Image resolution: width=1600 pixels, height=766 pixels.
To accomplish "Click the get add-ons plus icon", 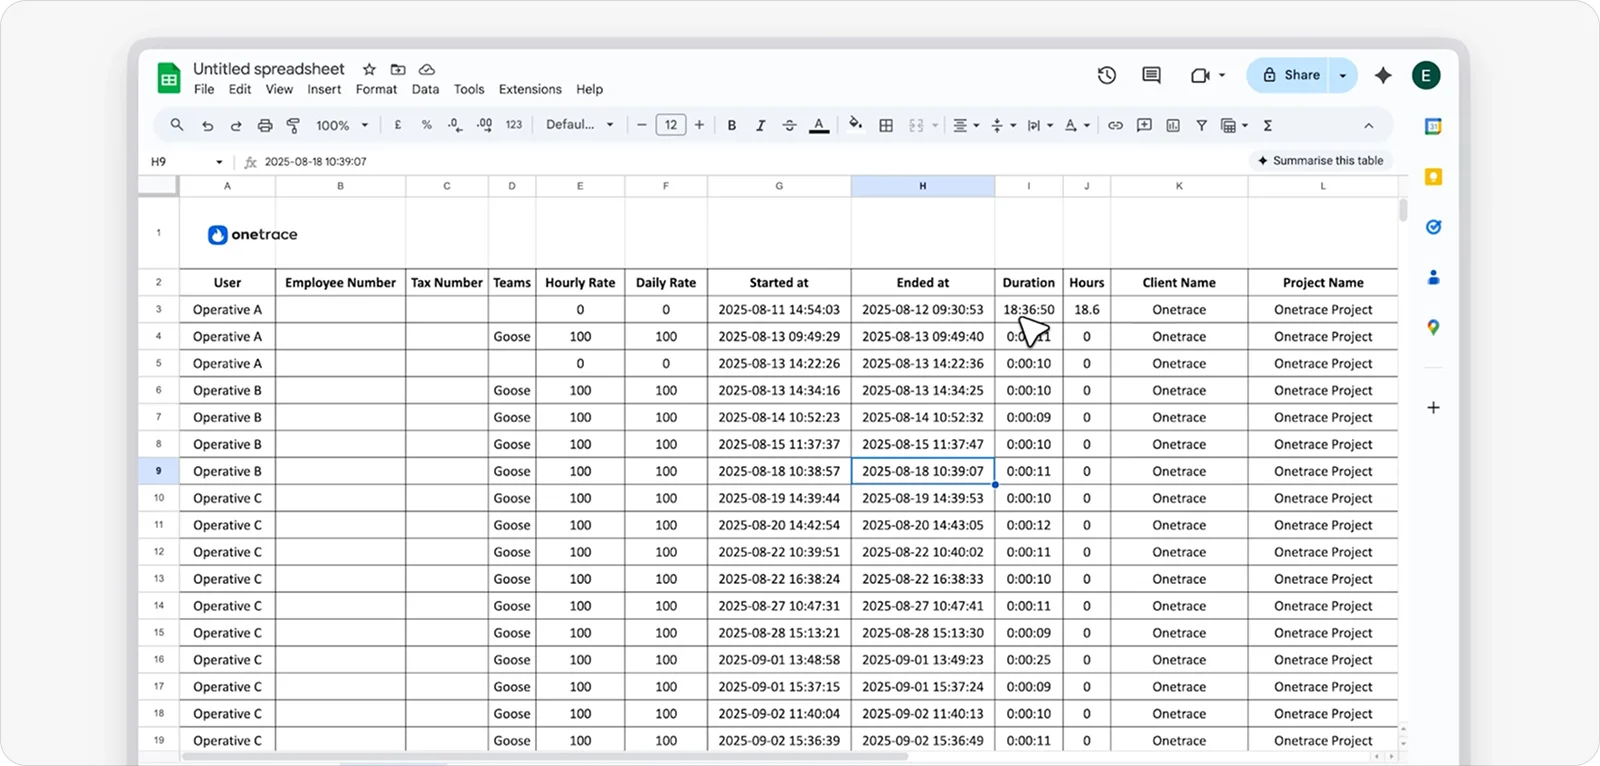I will (x=1433, y=407).
